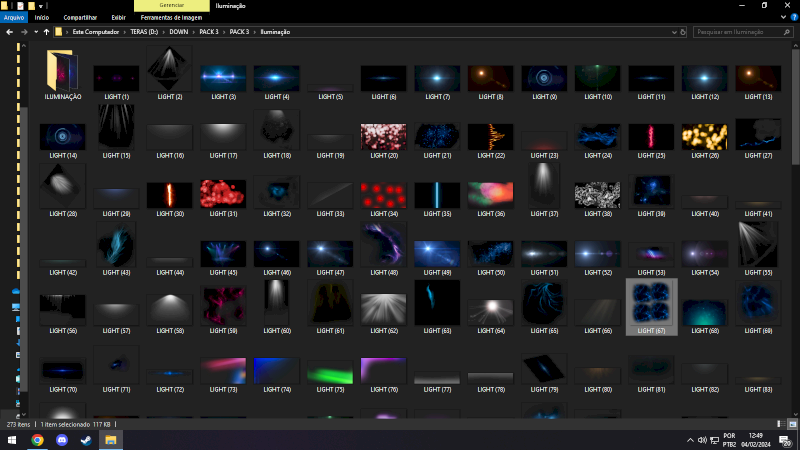The image size is (800, 450).
Task: Open Google Chrome from the taskbar
Action: pos(37,439)
